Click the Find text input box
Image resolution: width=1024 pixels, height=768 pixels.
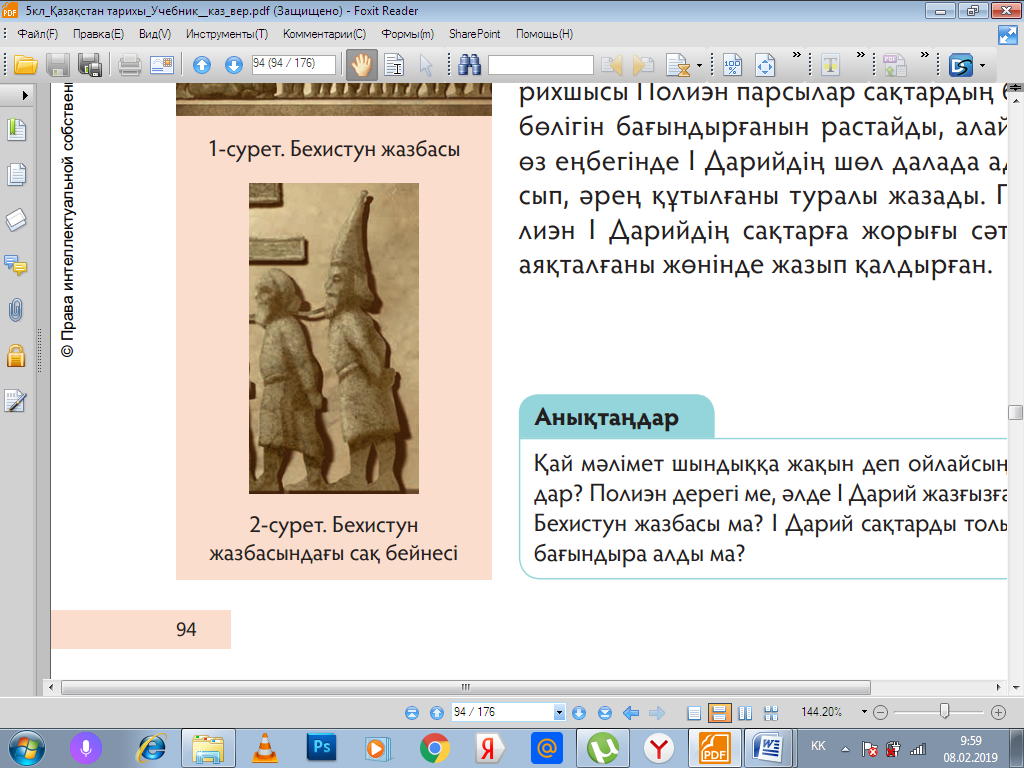coord(541,65)
